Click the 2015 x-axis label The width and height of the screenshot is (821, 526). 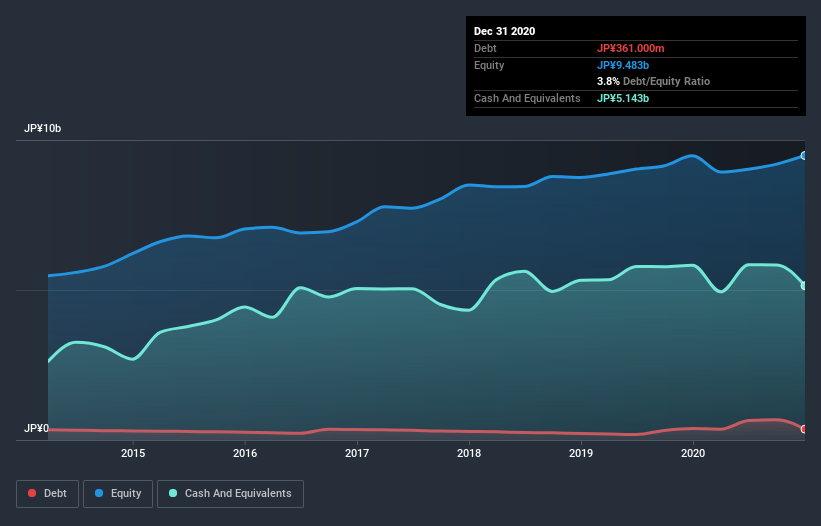point(133,453)
